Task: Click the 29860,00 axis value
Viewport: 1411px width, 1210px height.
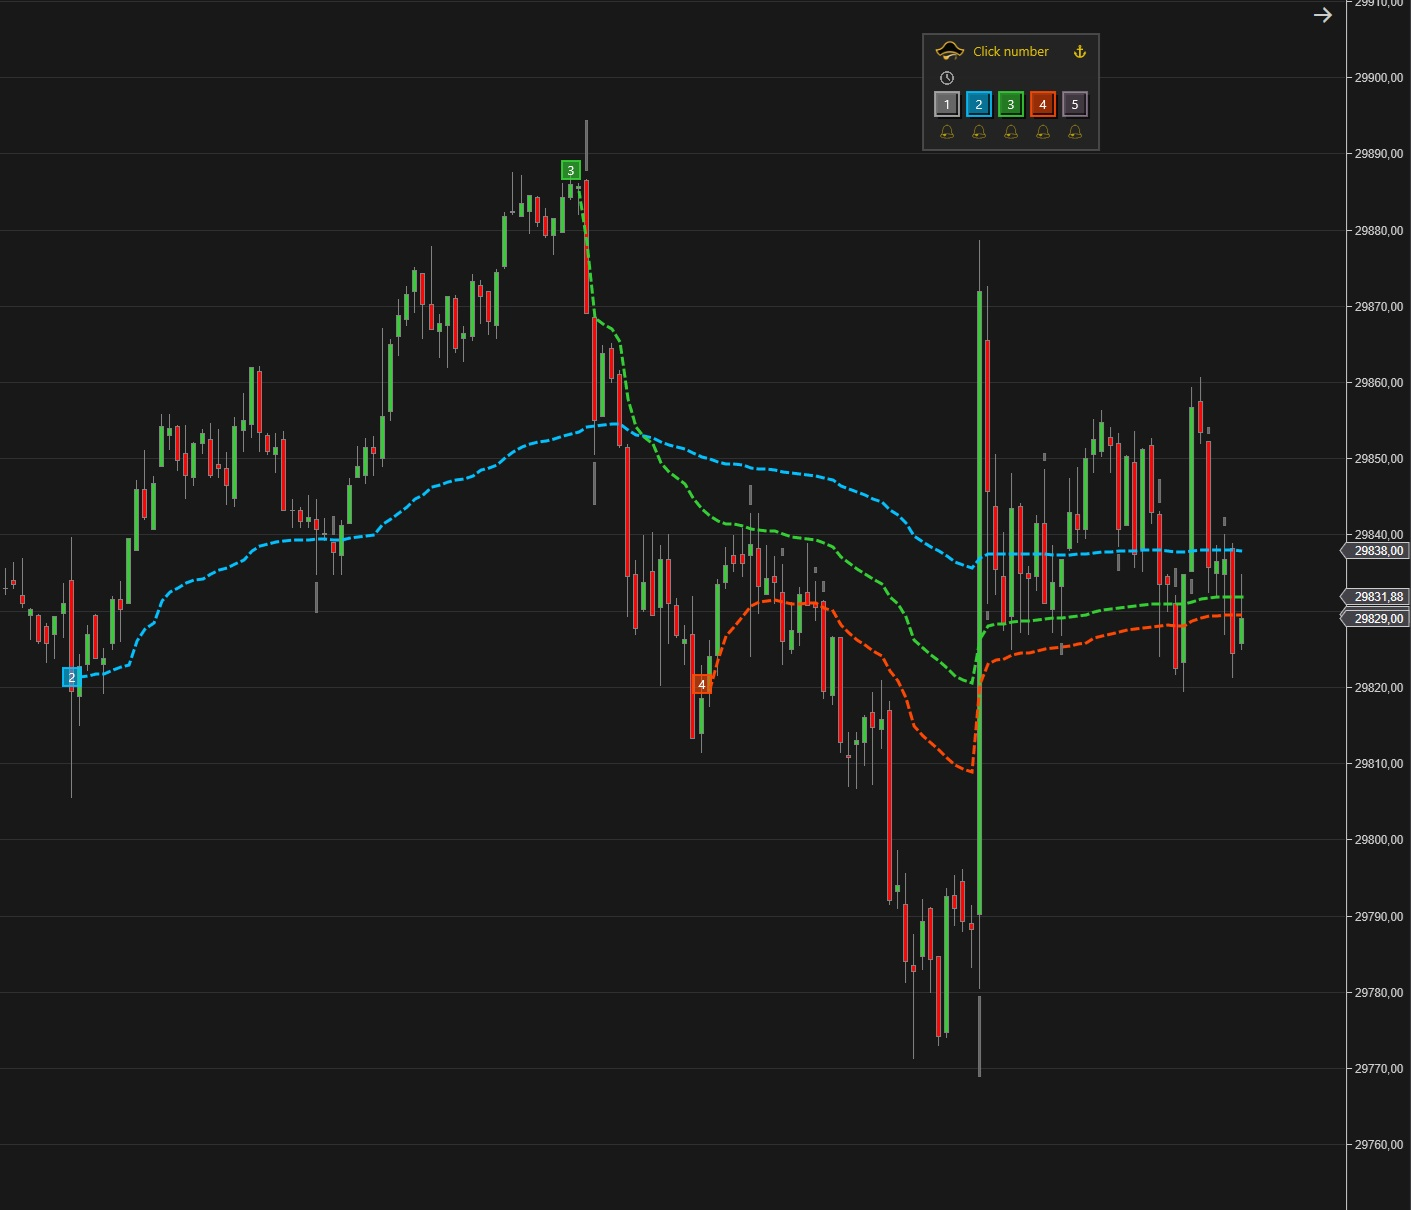Action: point(1379,383)
